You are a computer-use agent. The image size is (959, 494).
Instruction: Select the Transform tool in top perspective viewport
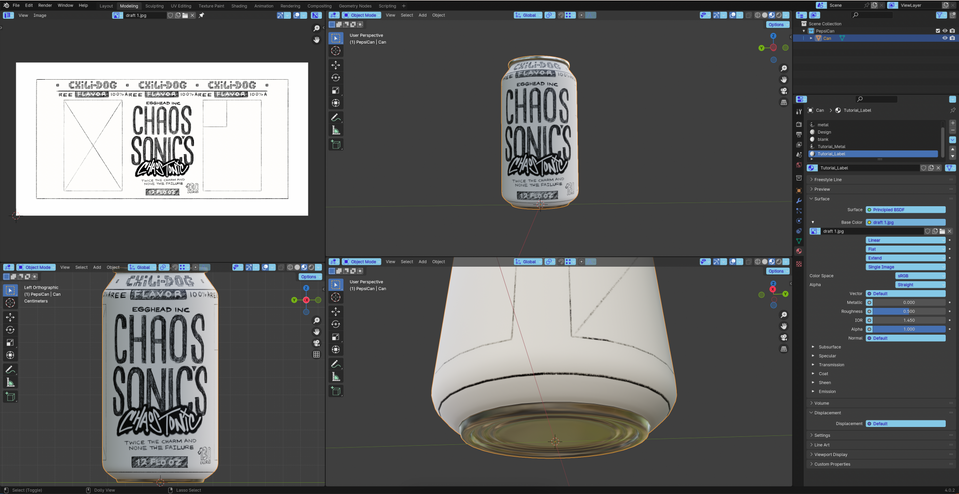[336, 103]
